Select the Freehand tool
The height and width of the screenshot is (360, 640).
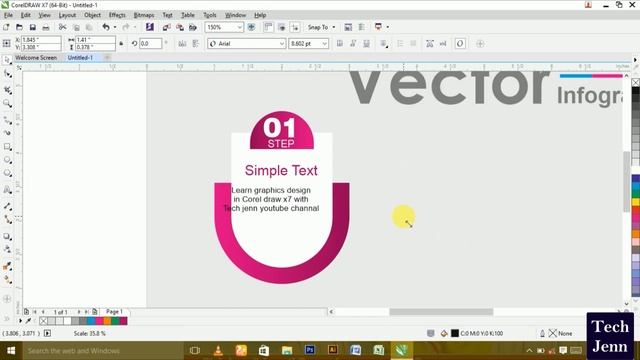tap(7, 120)
